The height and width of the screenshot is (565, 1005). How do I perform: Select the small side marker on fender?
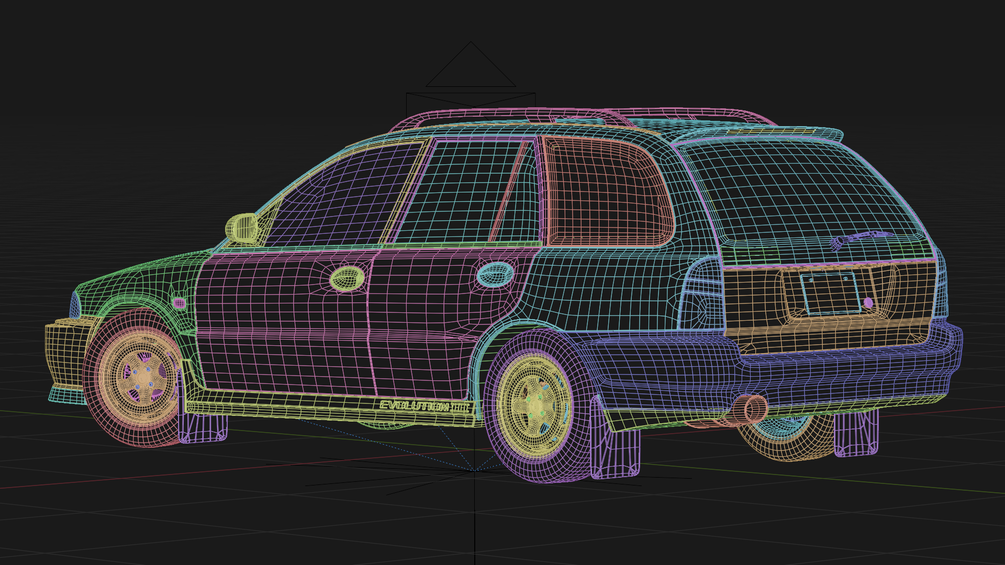tap(179, 302)
